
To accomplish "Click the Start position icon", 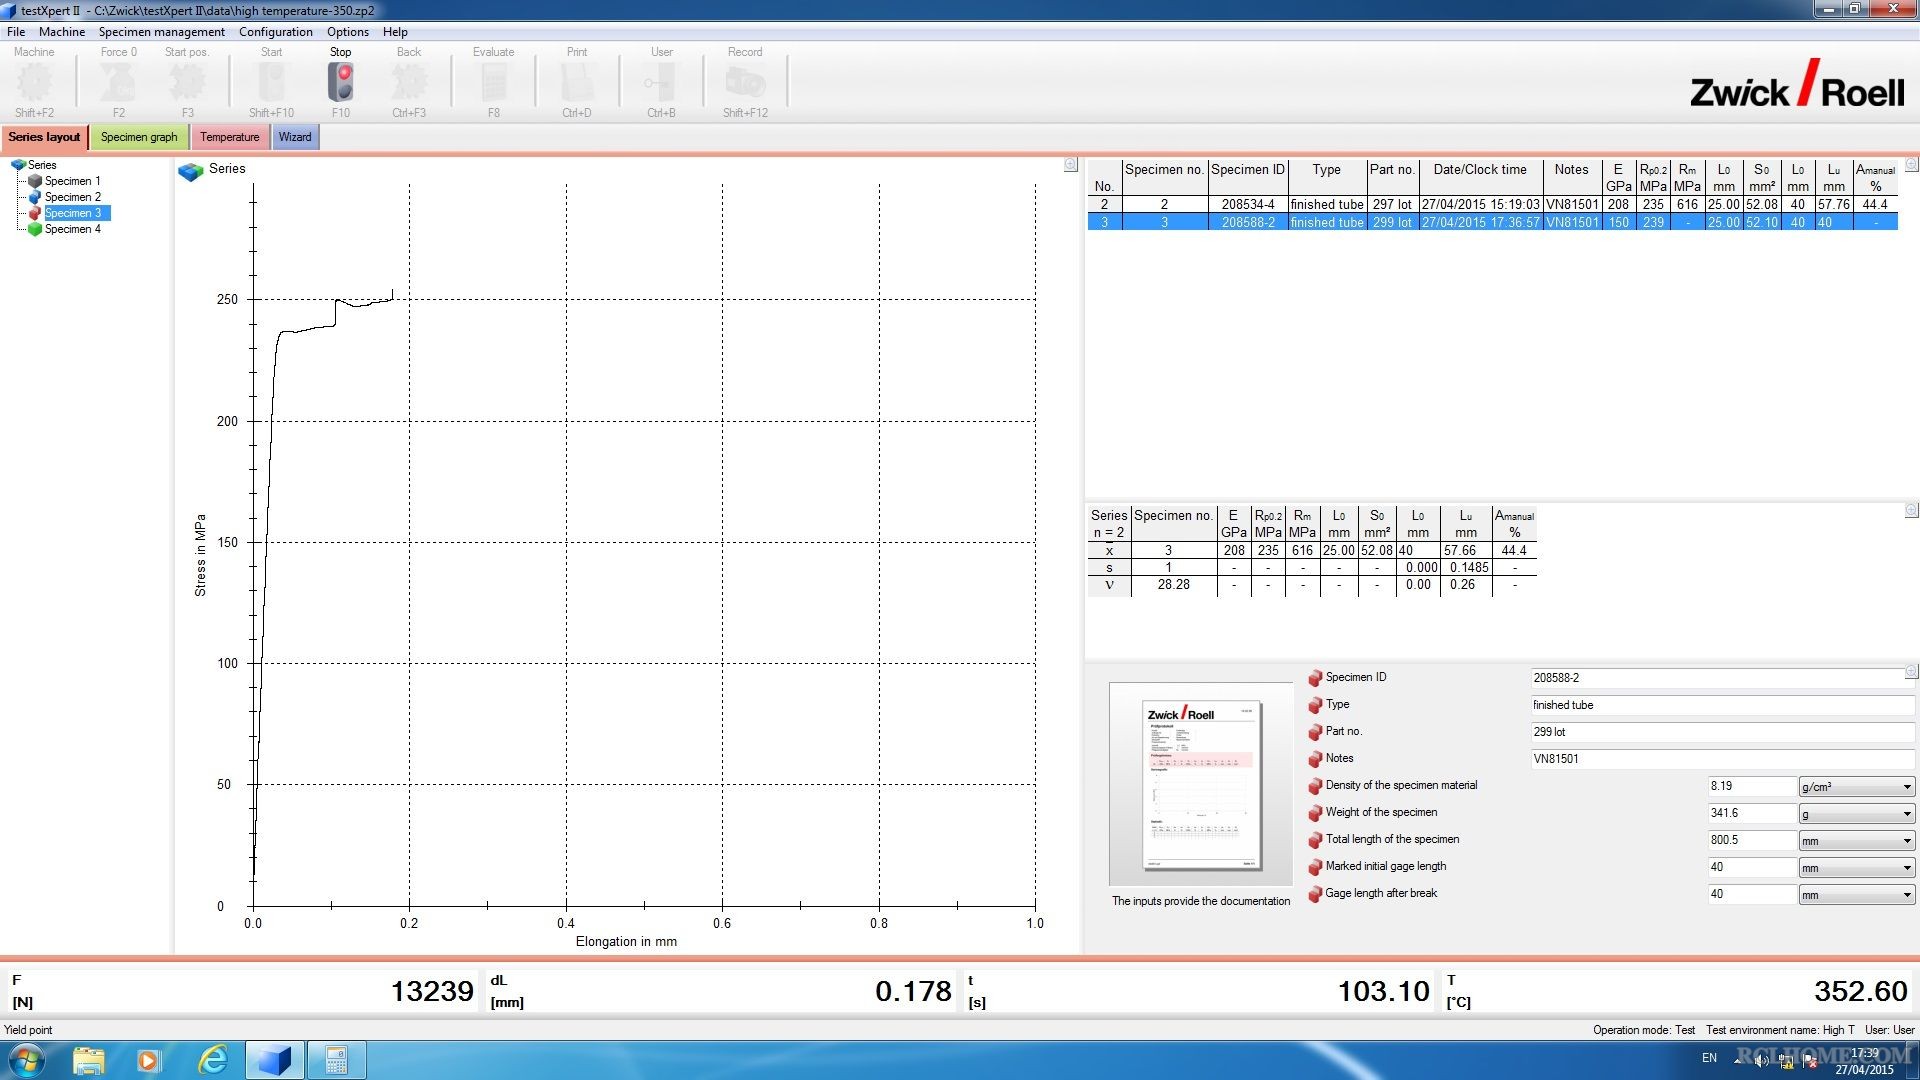I will tap(187, 82).
